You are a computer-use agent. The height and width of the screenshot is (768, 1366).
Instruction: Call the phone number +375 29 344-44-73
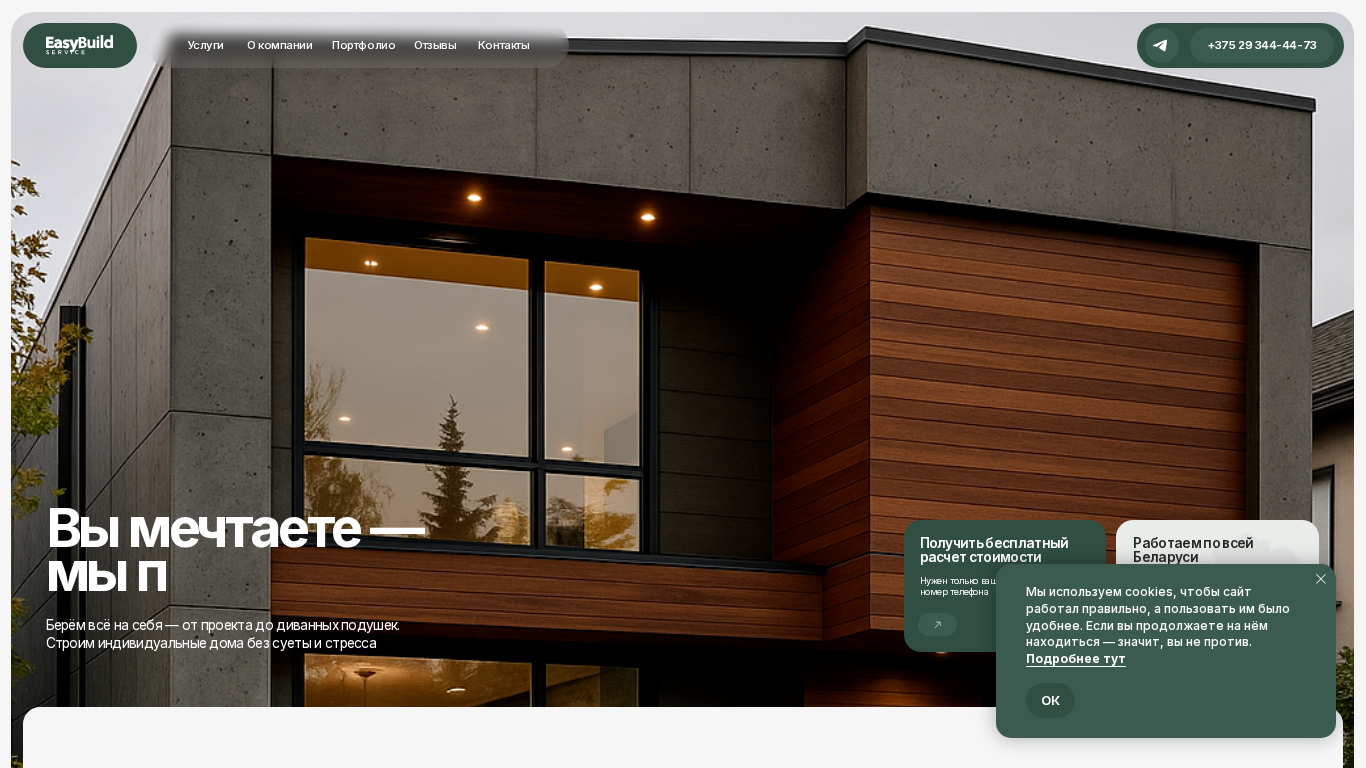pyautogui.click(x=1262, y=45)
